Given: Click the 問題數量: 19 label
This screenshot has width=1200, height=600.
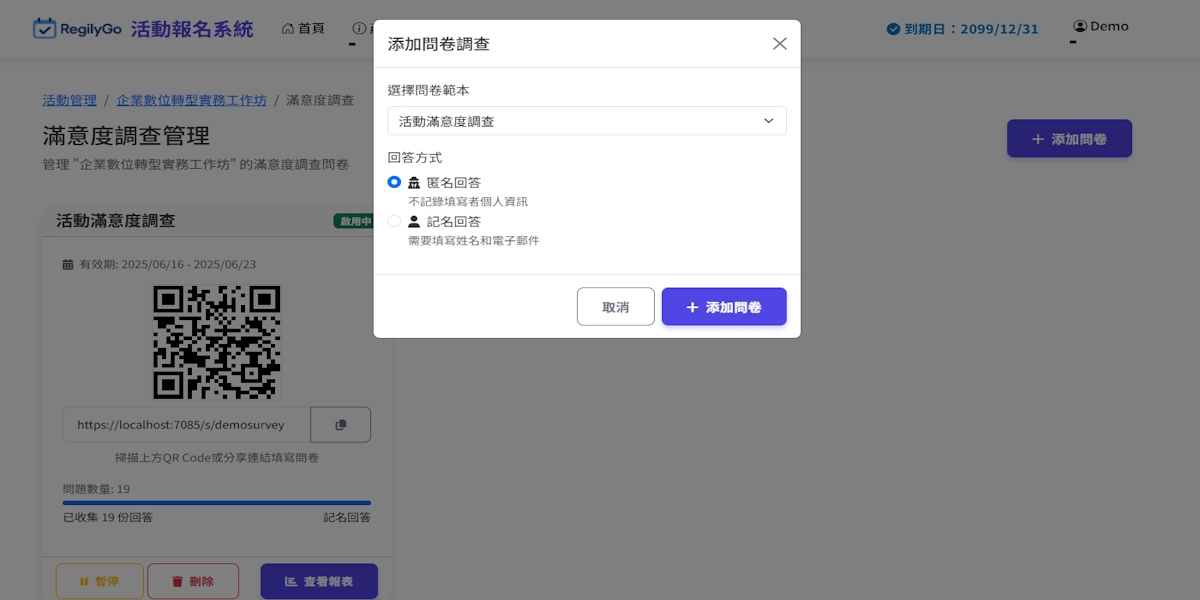Looking at the screenshot, I should click(96, 489).
